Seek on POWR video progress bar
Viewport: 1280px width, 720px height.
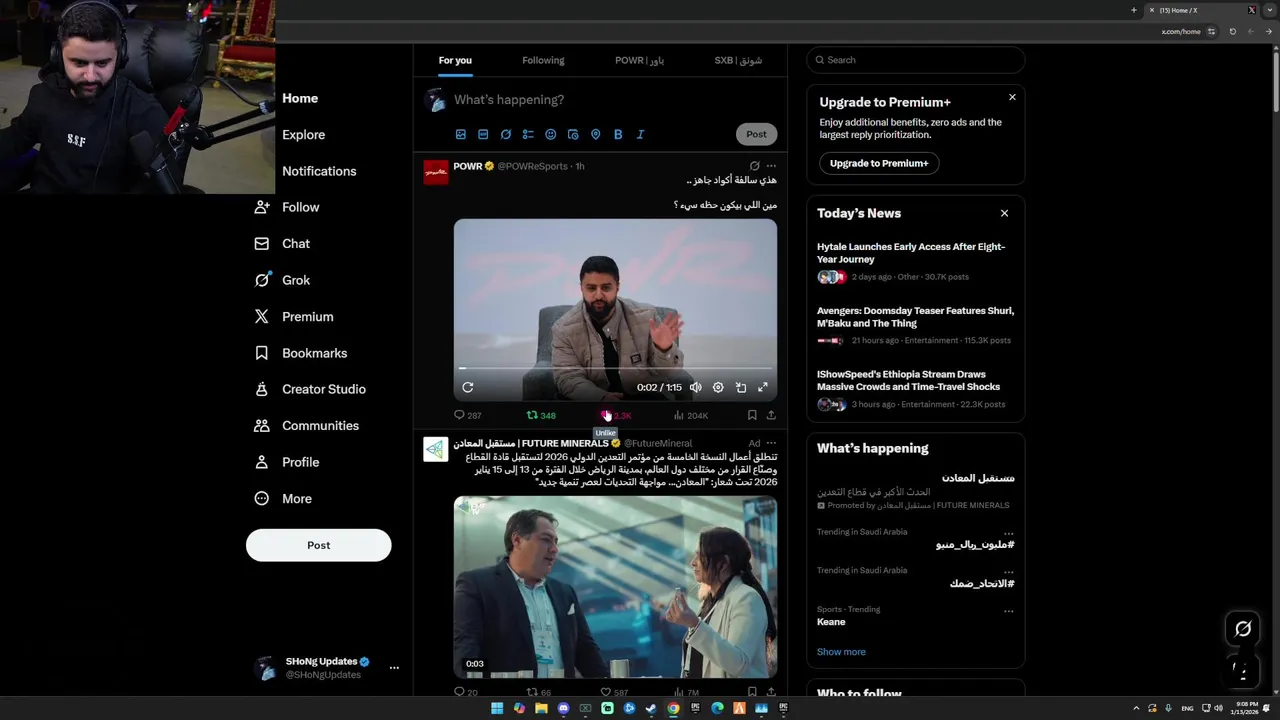(x=615, y=369)
